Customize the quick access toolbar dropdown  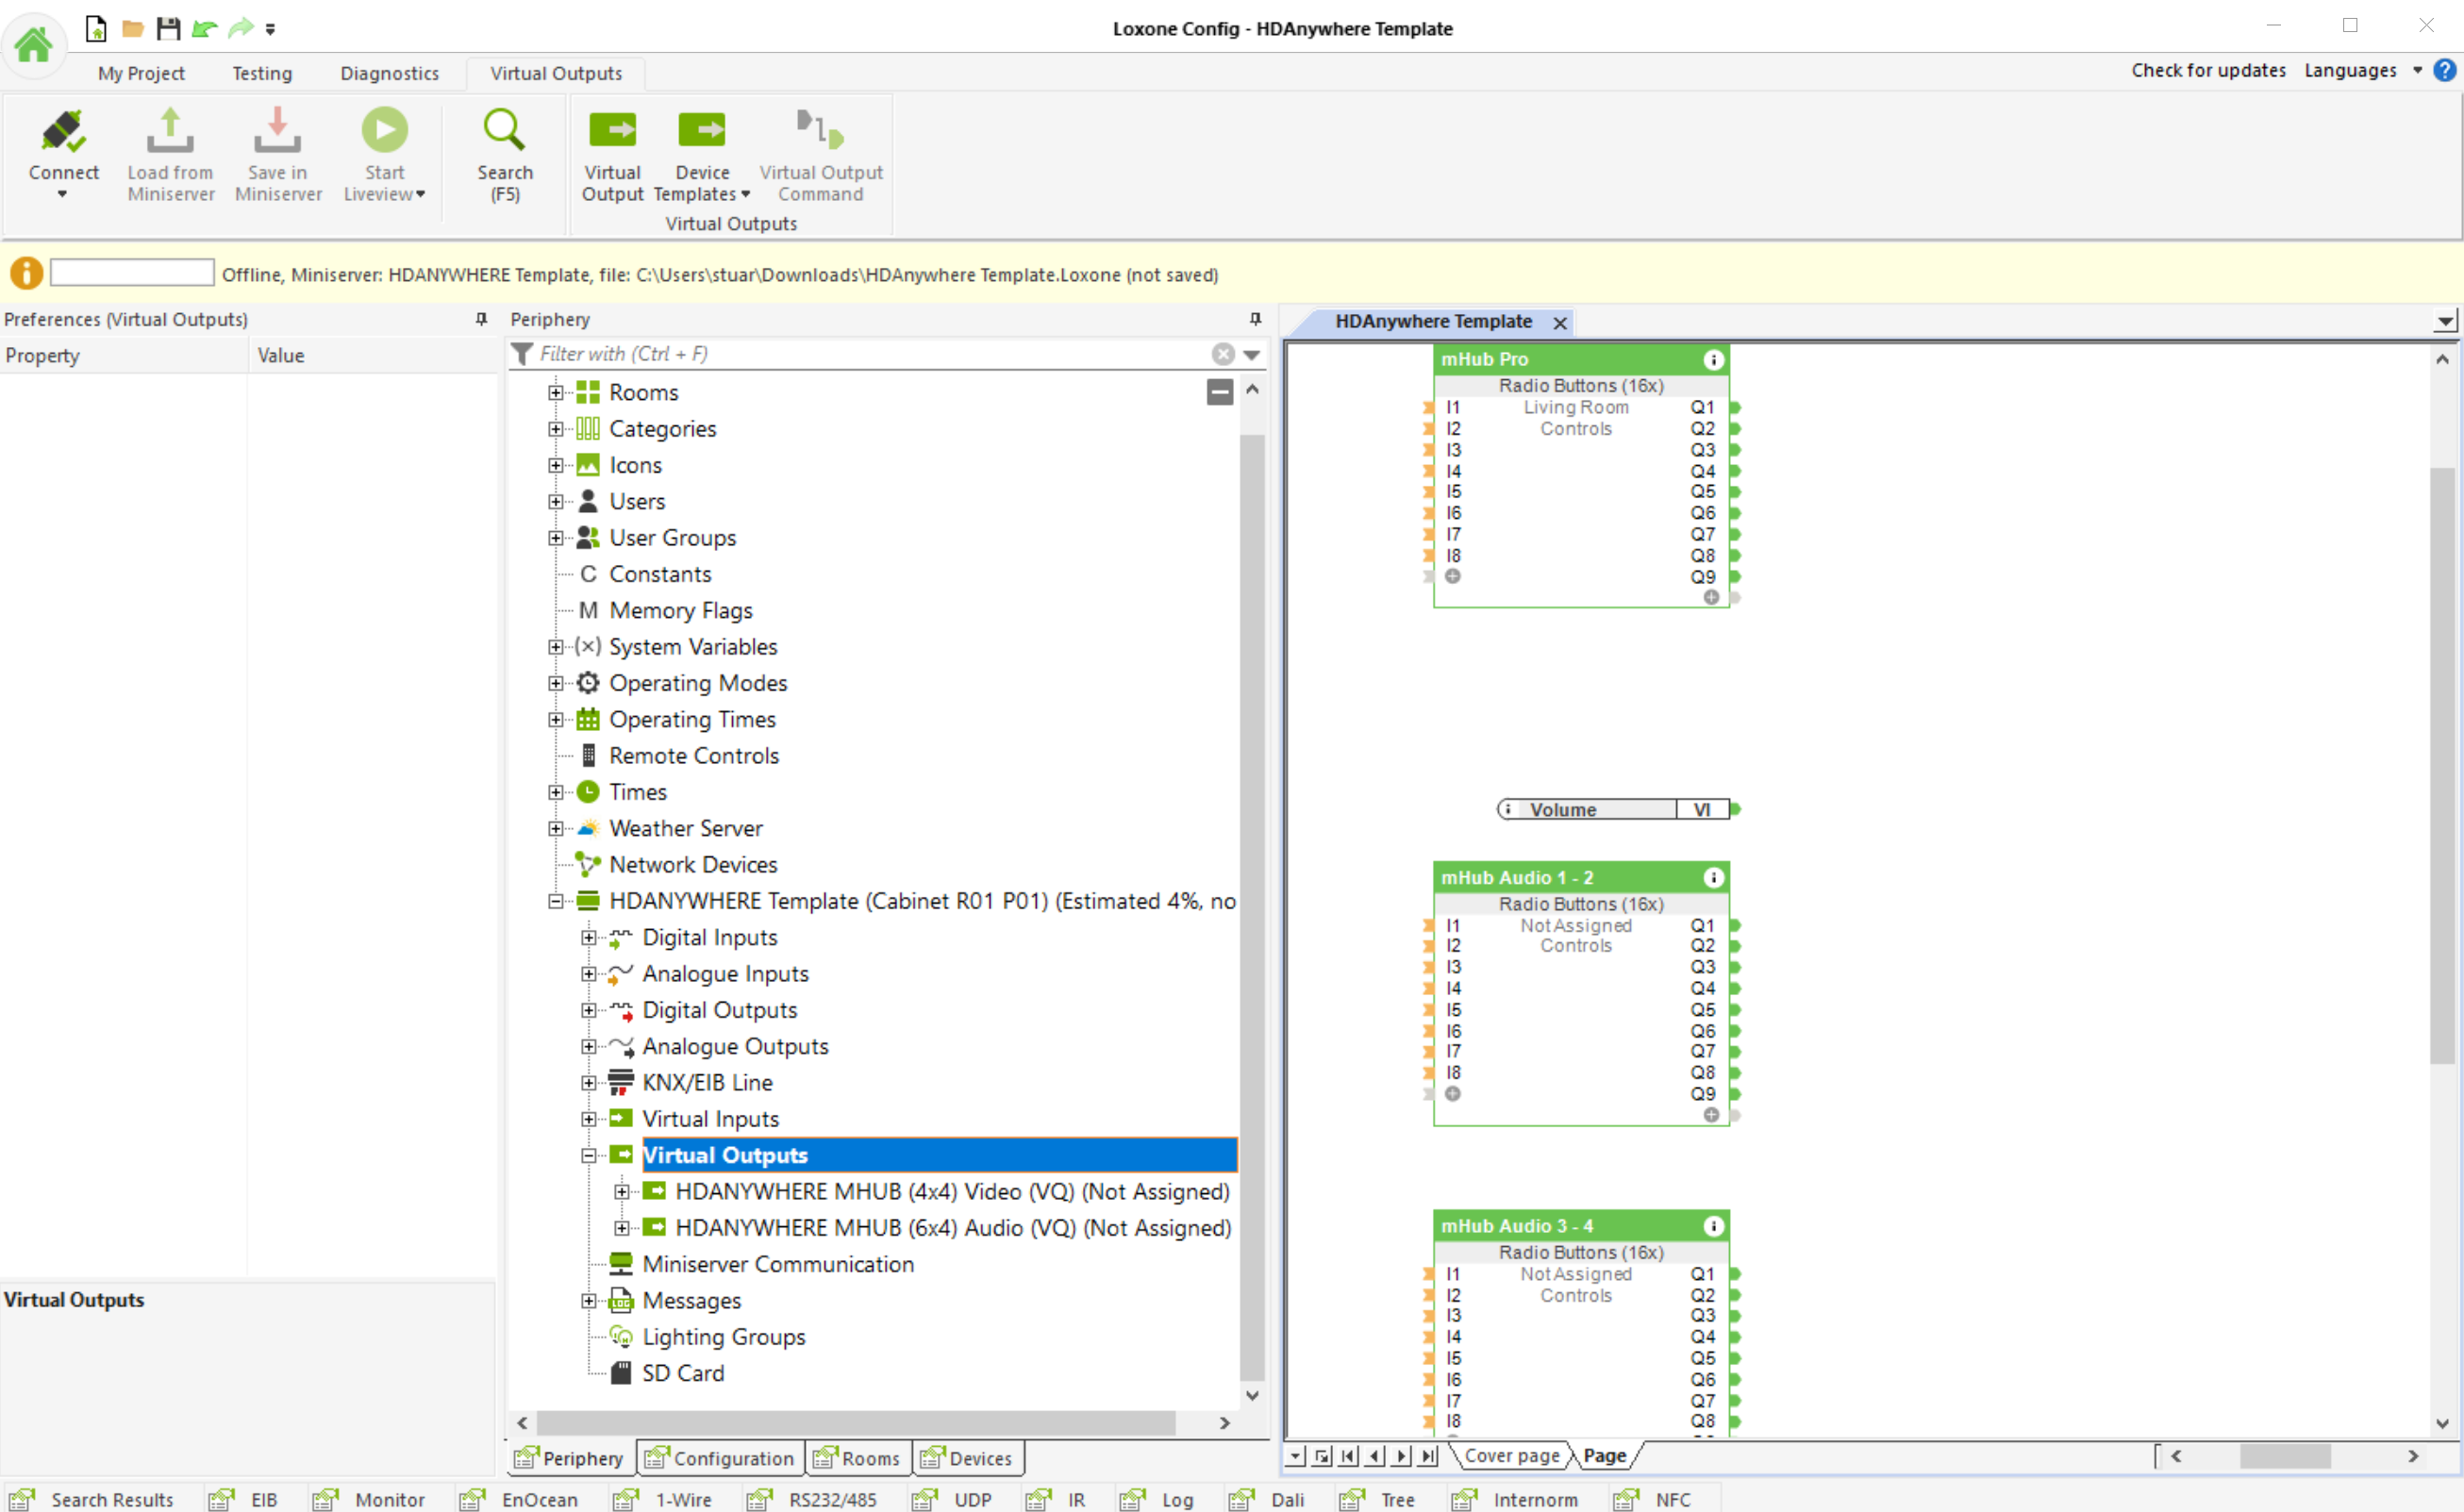tap(270, 29)
